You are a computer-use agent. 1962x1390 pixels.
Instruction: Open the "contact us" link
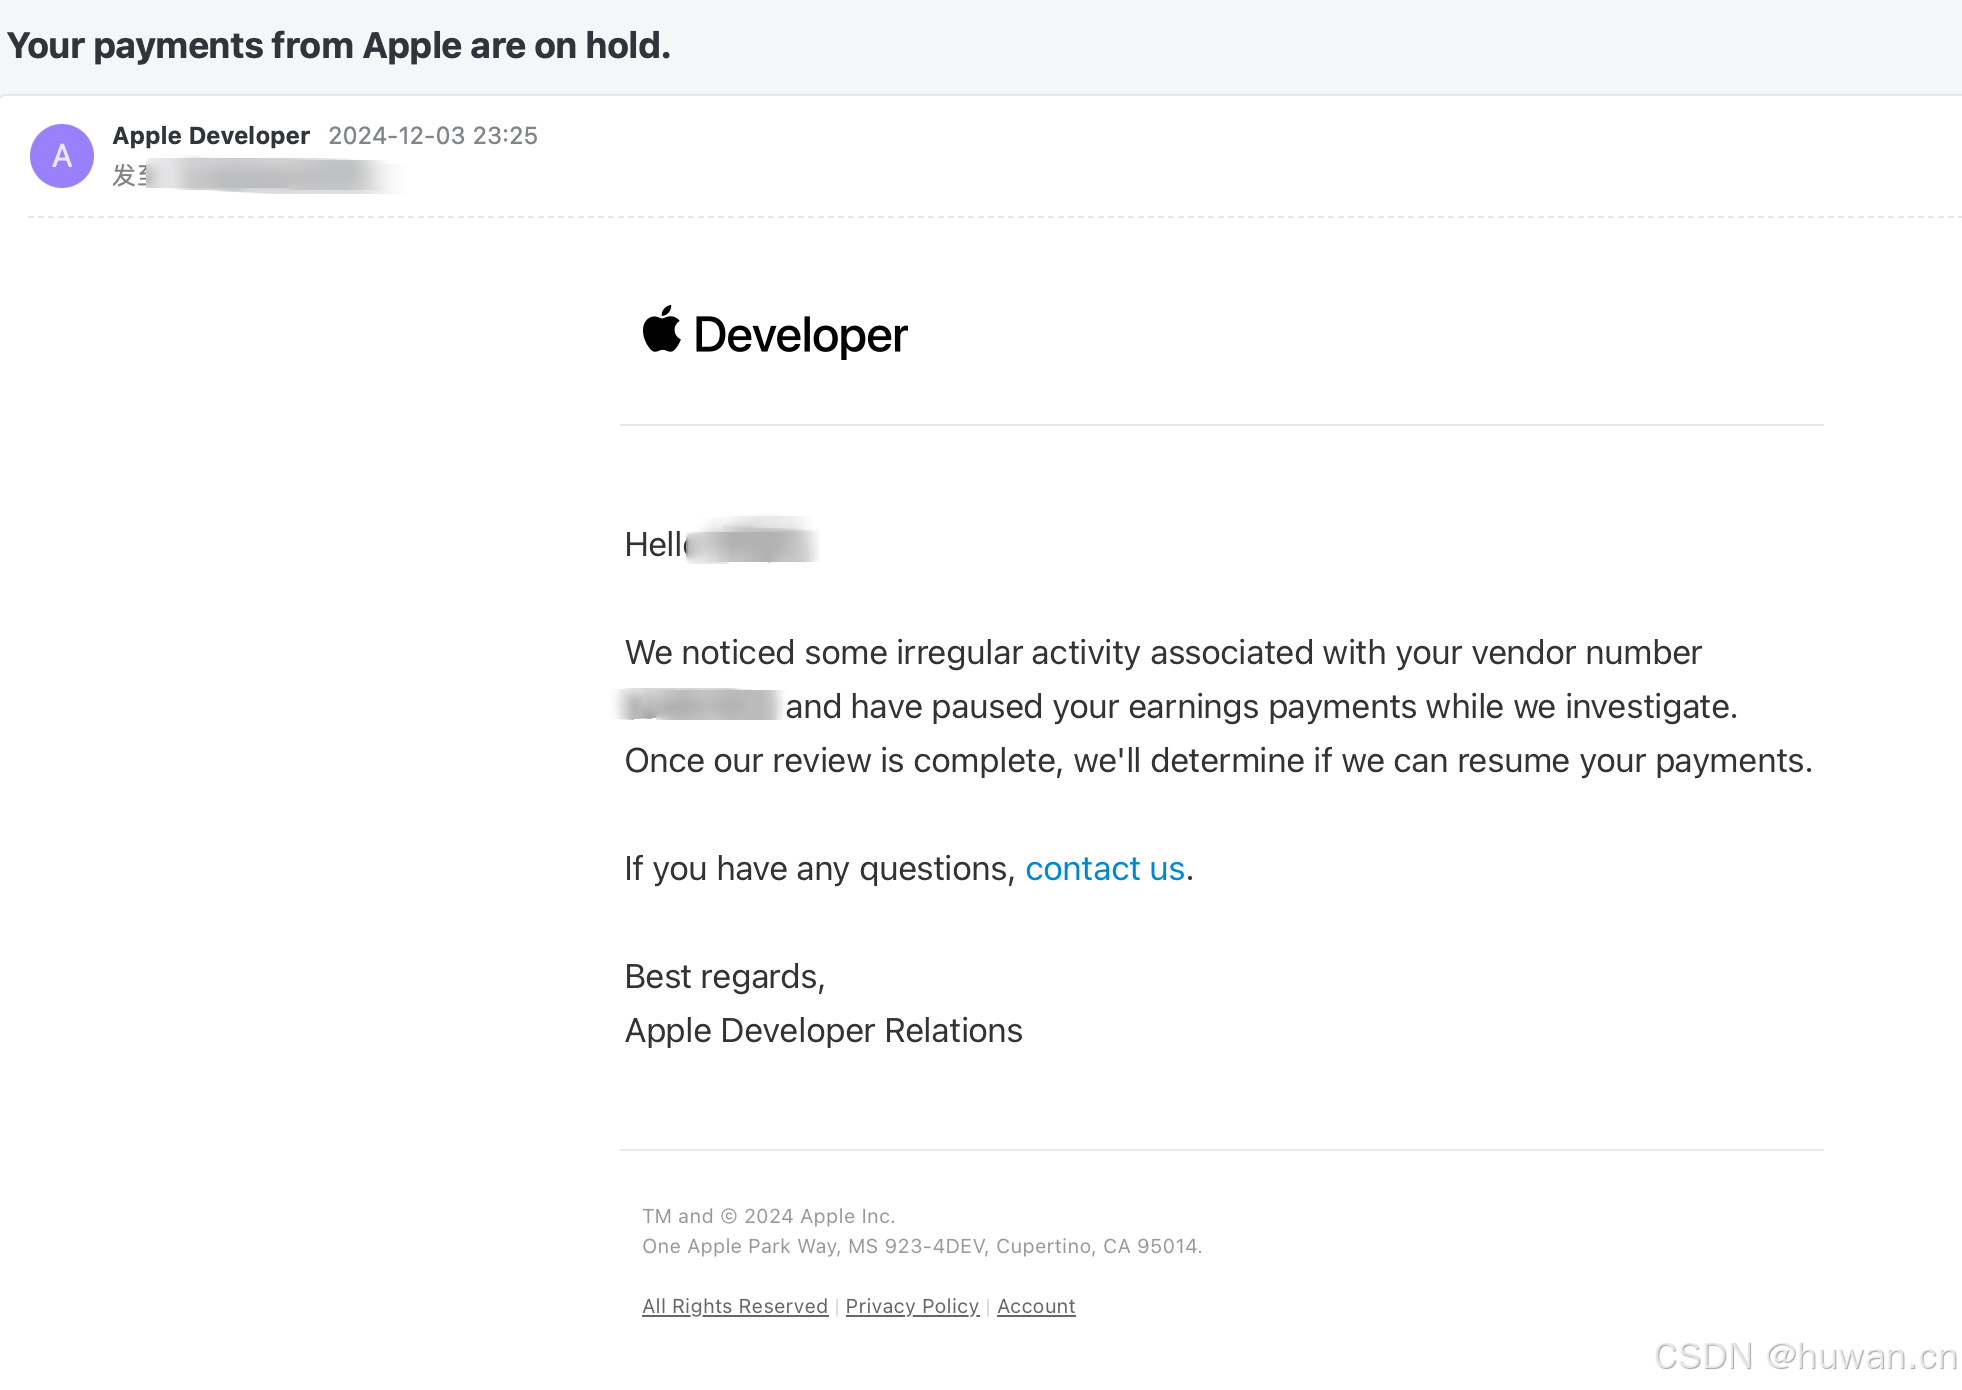tap(1104, 868)
